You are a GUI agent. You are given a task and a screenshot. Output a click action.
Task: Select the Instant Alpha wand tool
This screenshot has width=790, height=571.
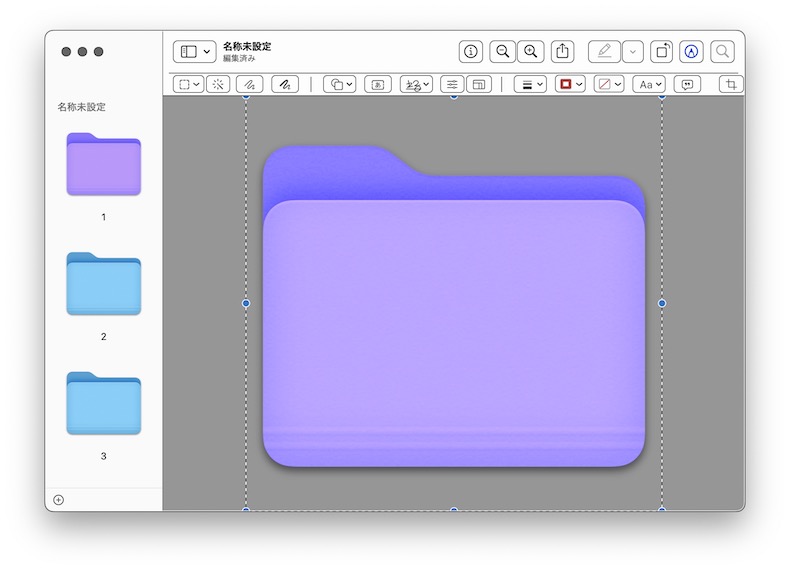(218, 85)
